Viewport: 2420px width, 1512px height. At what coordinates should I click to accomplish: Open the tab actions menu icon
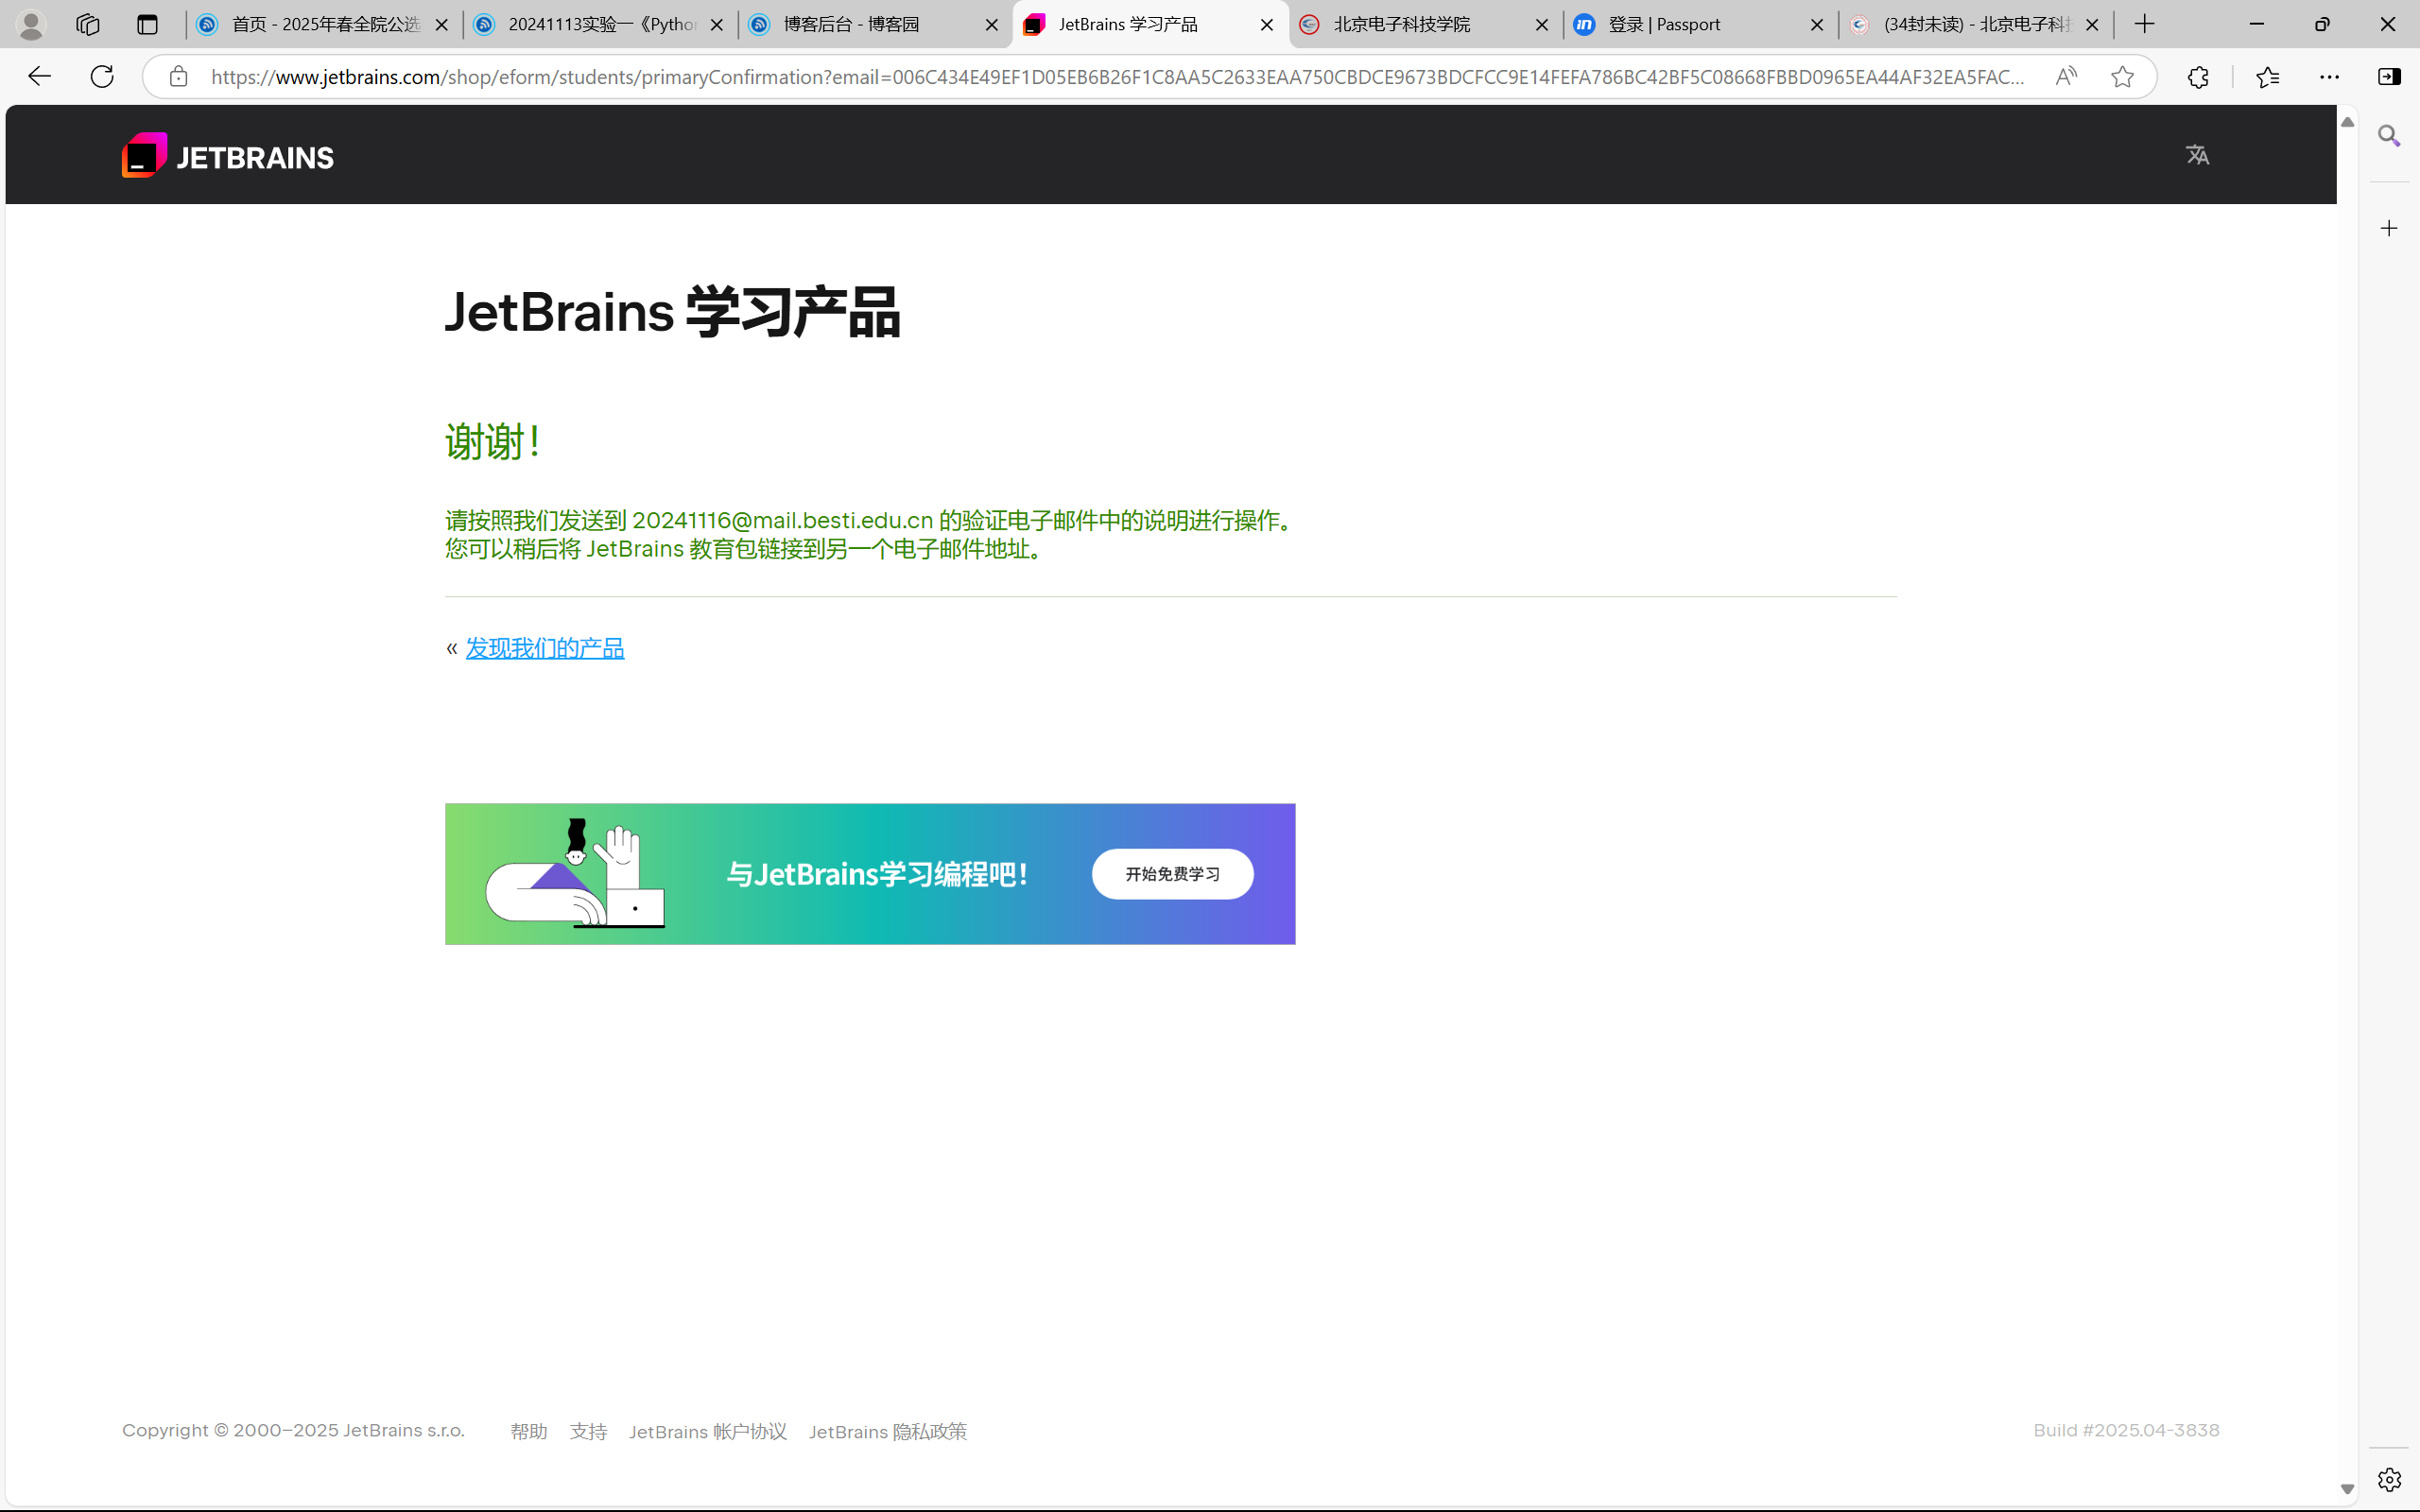(148, 25)
